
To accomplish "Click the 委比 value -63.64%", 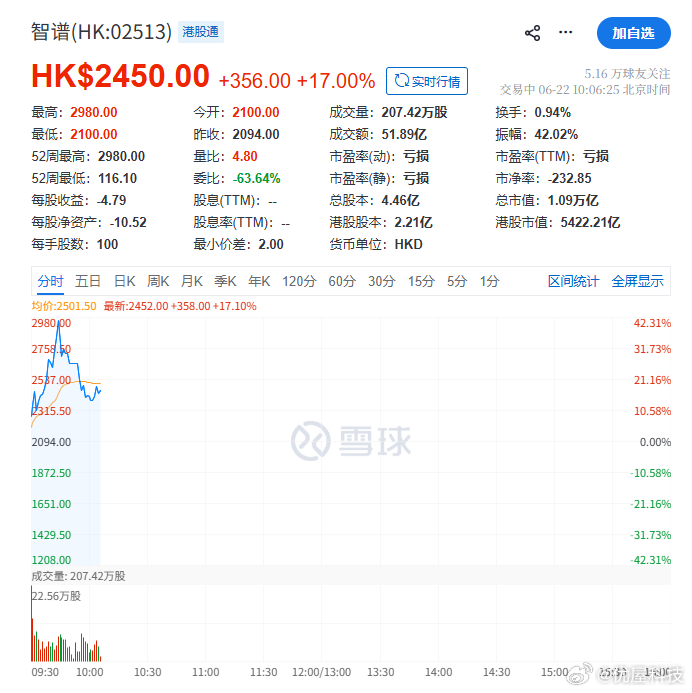I will tap(256, 179).
